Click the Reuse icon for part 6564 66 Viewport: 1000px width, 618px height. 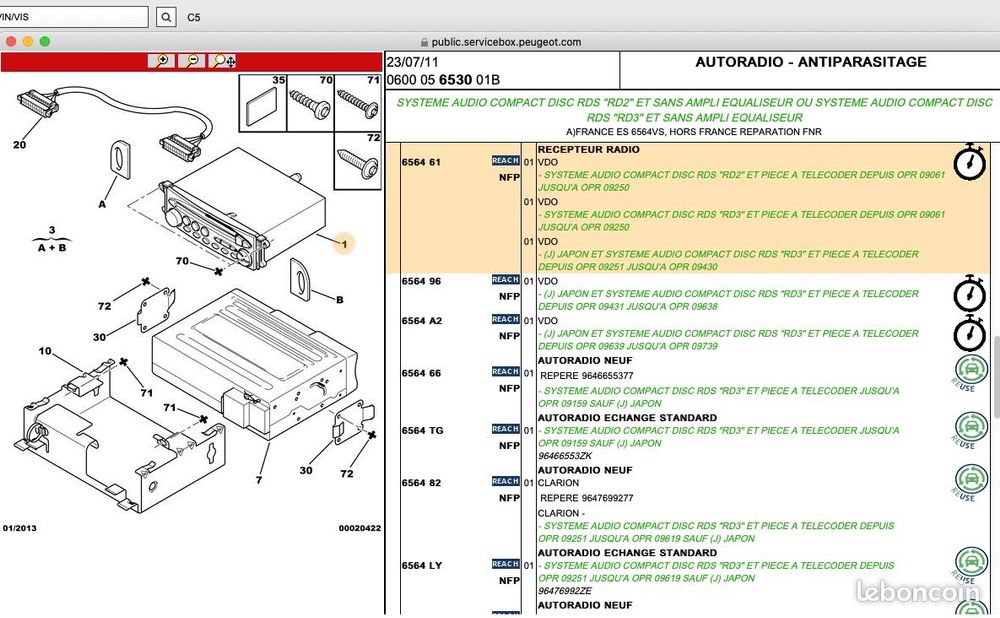point(970,372)
